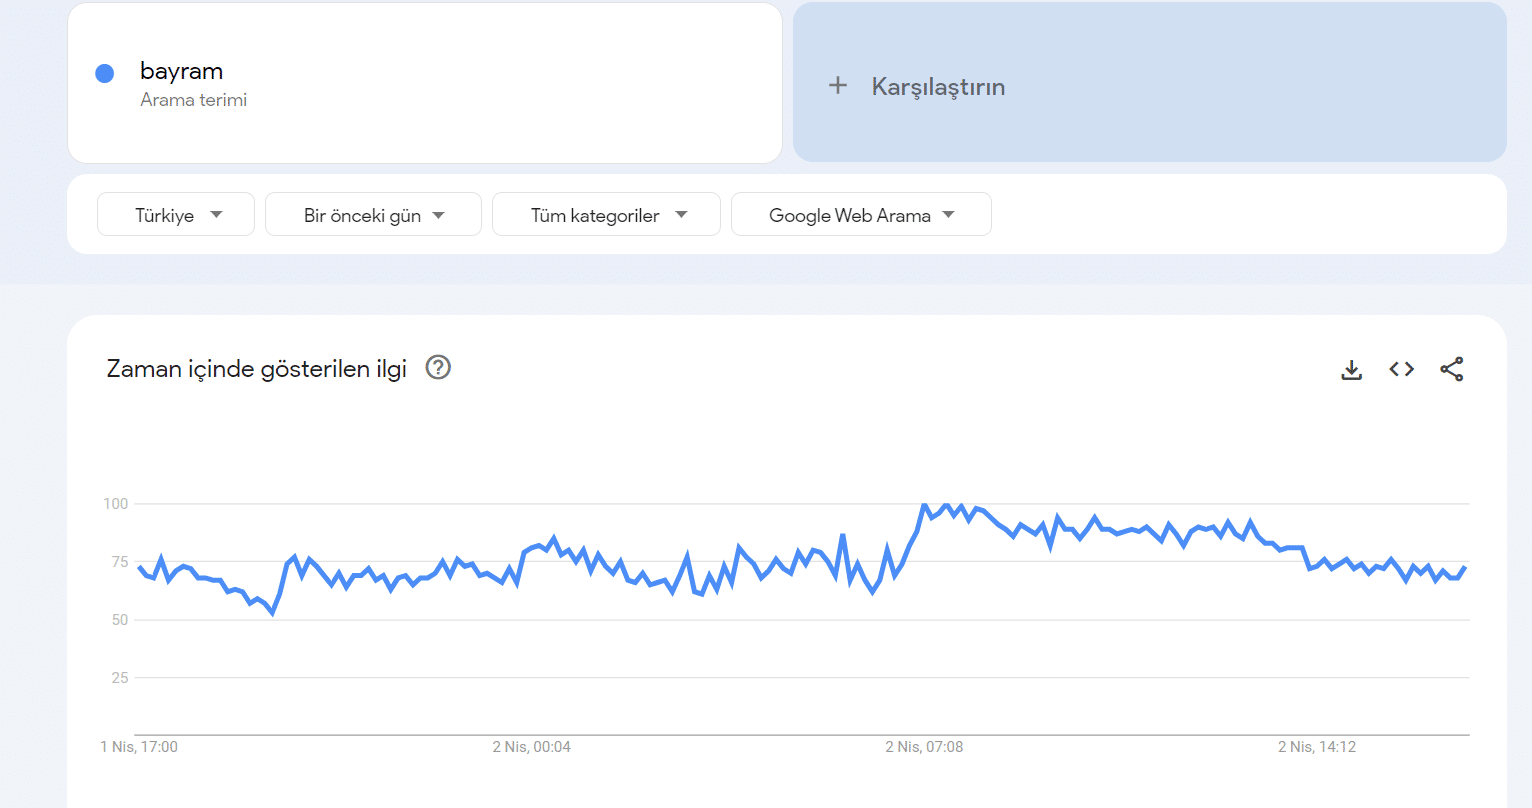The image size is (1532, 808).
Task: Click the plus icon inside Karşılaştırın
Action: tap(837, 86)
